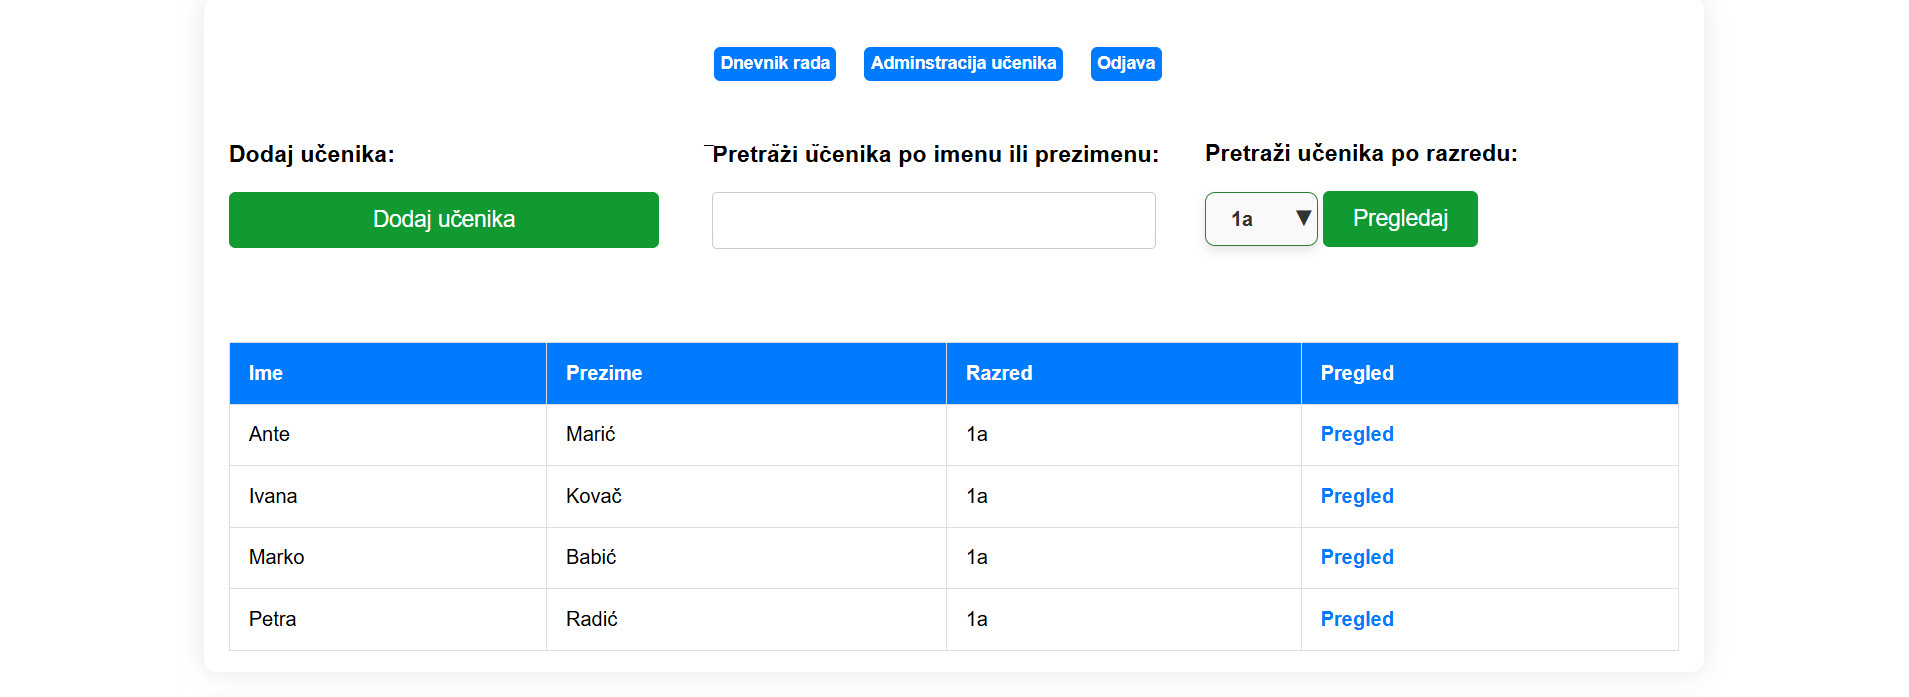Click the Ime column header
1909x697 pixels.
click(x=266, y=373)
